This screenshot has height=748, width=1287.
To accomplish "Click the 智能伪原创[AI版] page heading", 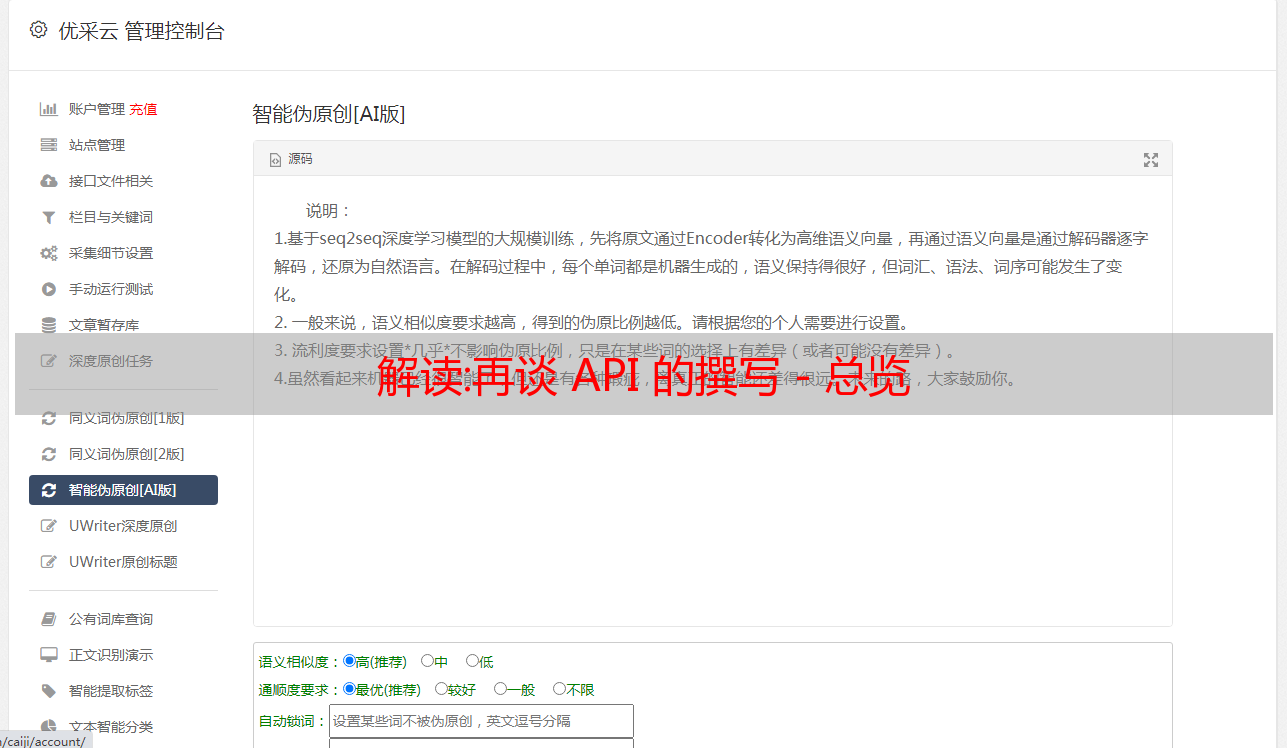I will 329,114.
